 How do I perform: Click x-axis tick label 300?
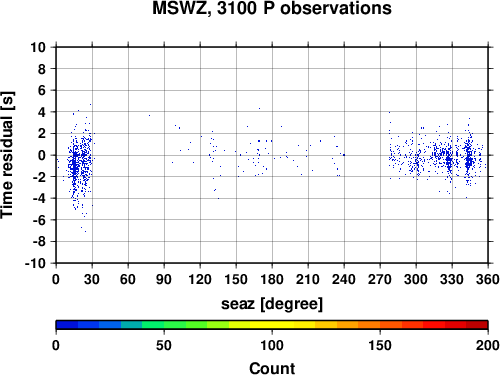click(416, 279)
